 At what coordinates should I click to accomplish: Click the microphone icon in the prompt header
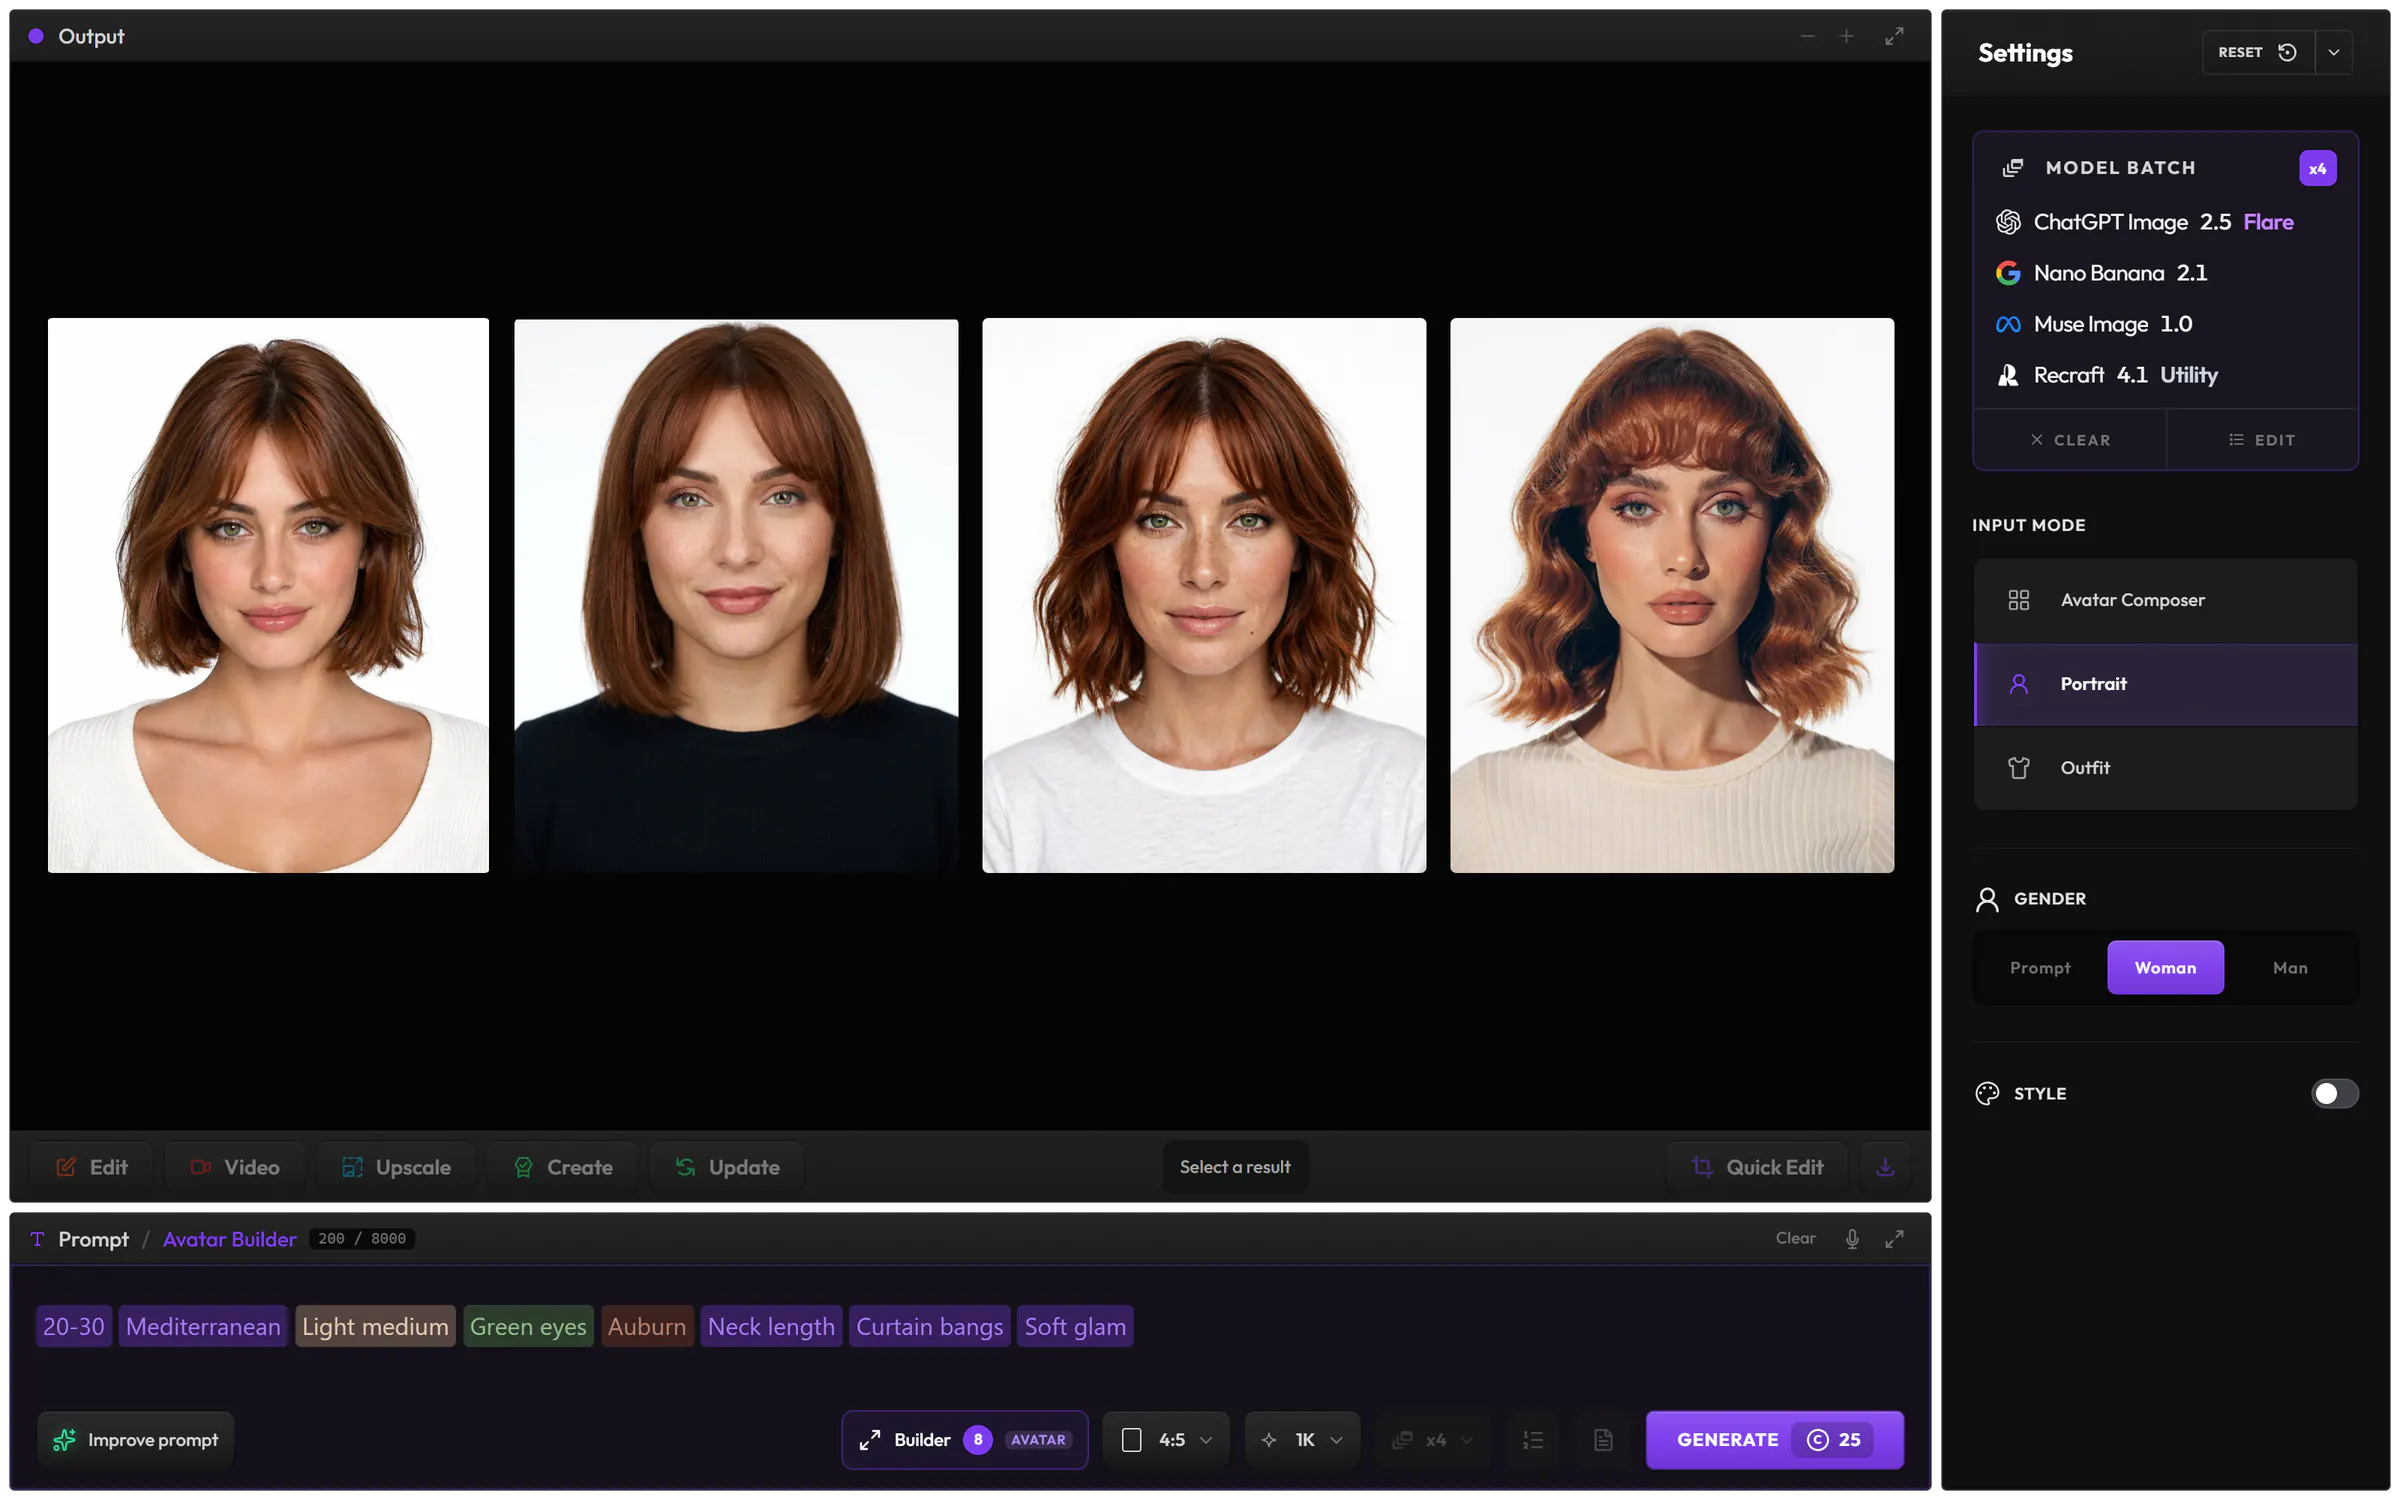(x=1852, y=1239)
